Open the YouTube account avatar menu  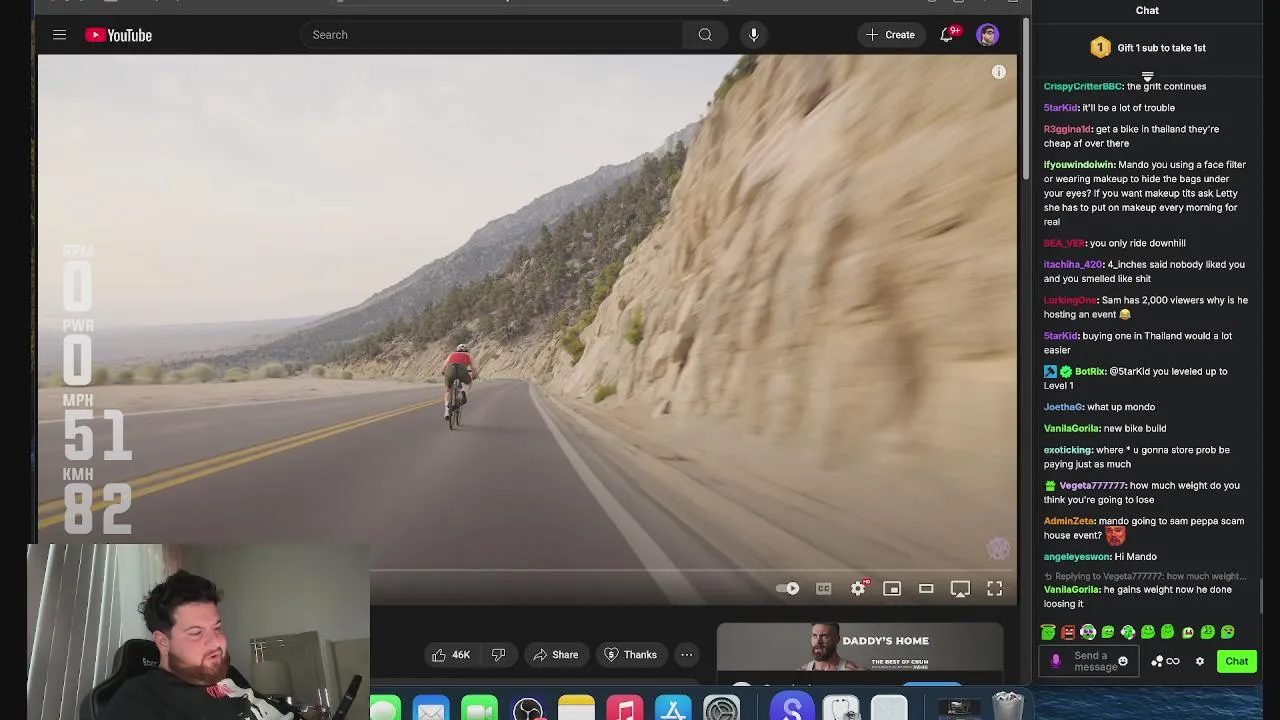pos(987,35)
